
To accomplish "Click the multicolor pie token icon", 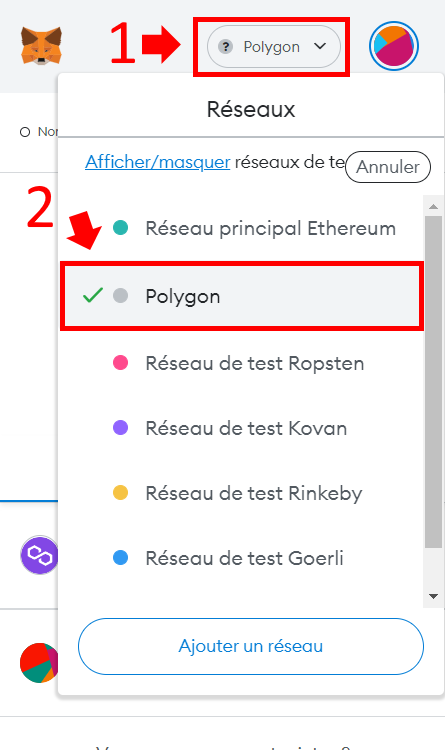I will [x=39, y=662].
